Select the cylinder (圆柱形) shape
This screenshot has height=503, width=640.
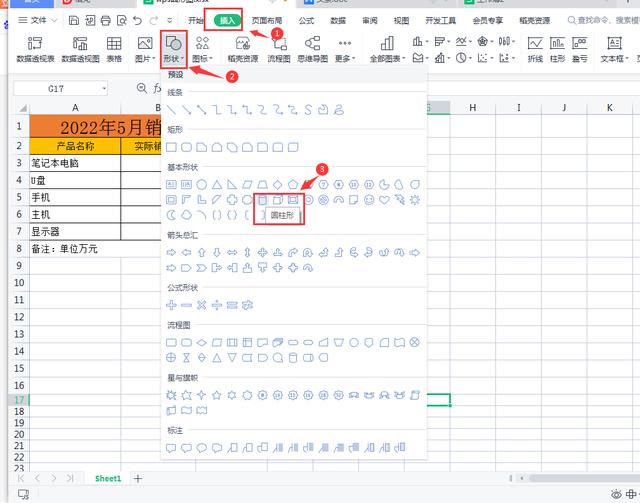click(262, 200)
